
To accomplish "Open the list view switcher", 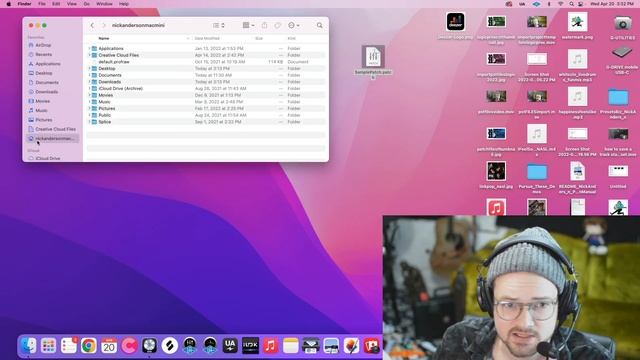I will point(219,25).
